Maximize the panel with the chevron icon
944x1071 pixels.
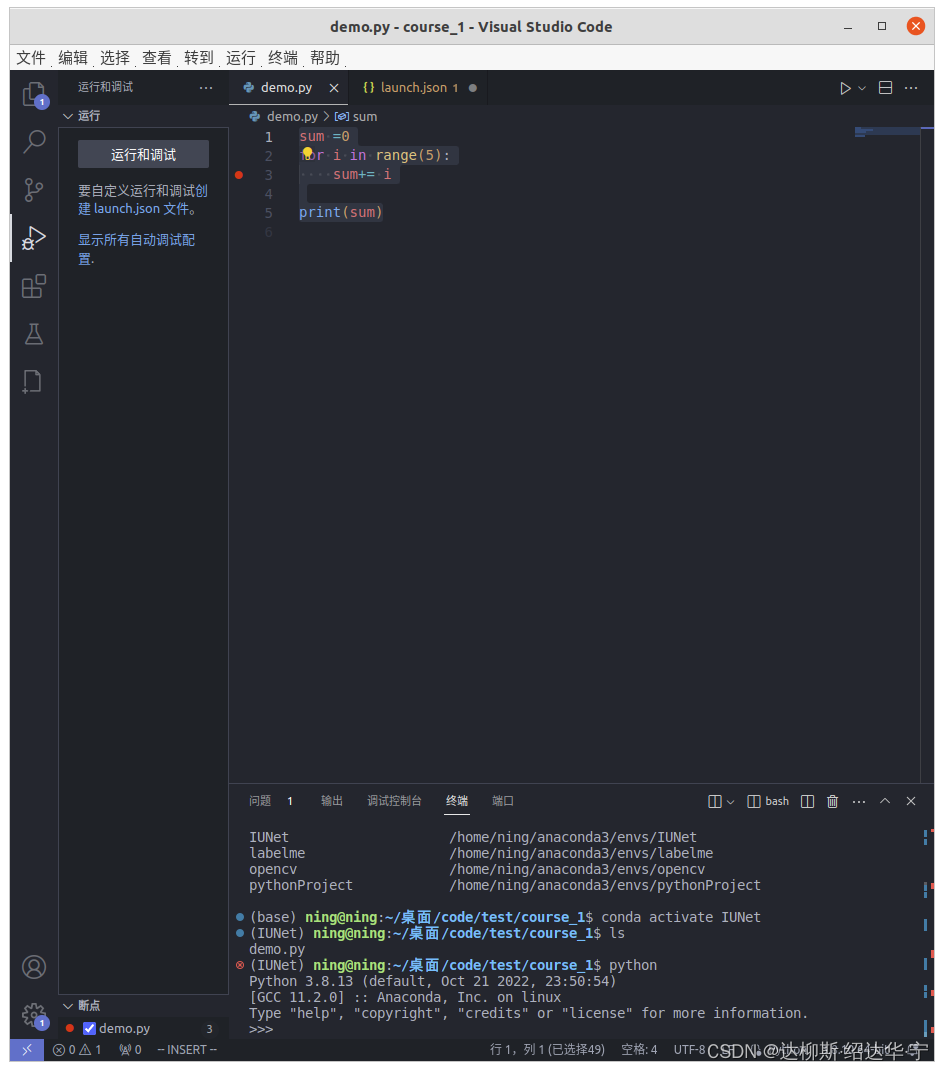click(884, 801)
